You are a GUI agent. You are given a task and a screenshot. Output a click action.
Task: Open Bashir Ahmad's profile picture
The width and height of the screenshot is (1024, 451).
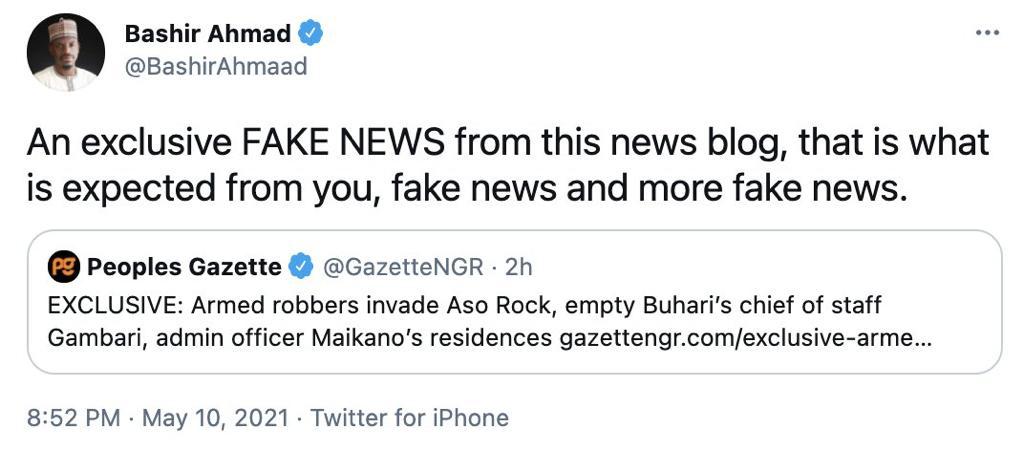coord(62,52)
